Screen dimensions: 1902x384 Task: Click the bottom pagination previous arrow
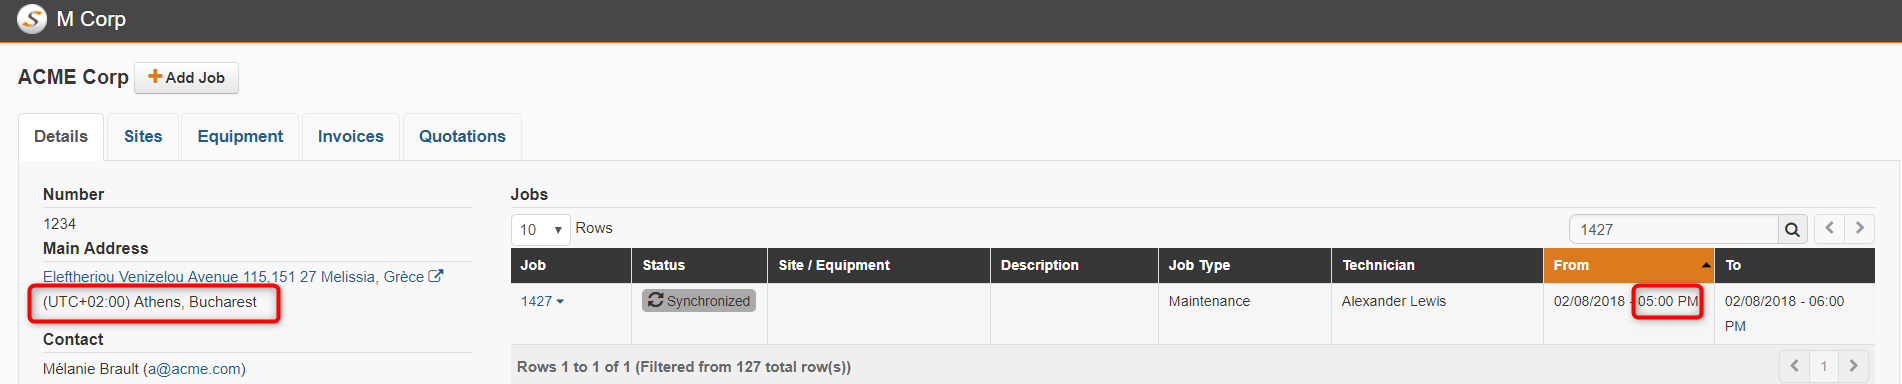pyautogui.click(x=1795, y=366)
